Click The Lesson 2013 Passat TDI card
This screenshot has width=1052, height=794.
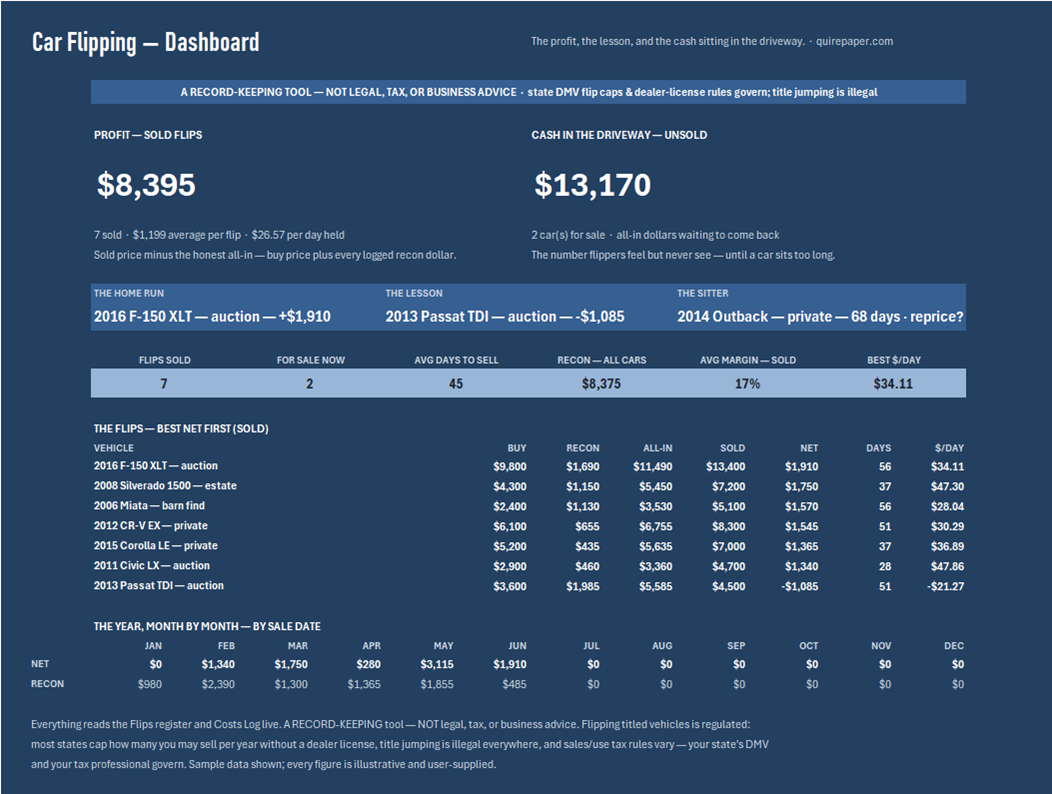[x=529, y=307]
